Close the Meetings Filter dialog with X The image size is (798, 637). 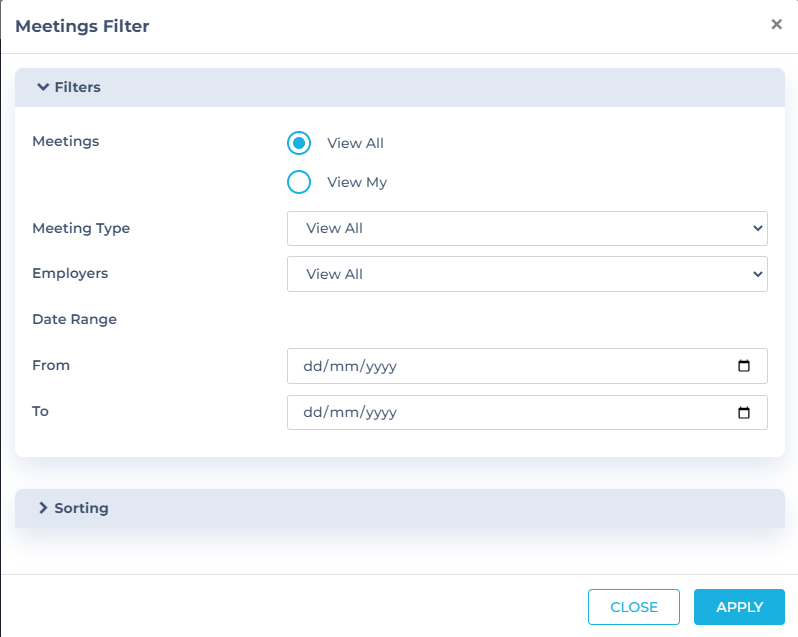pyautogui.click(x=776, y=25)
